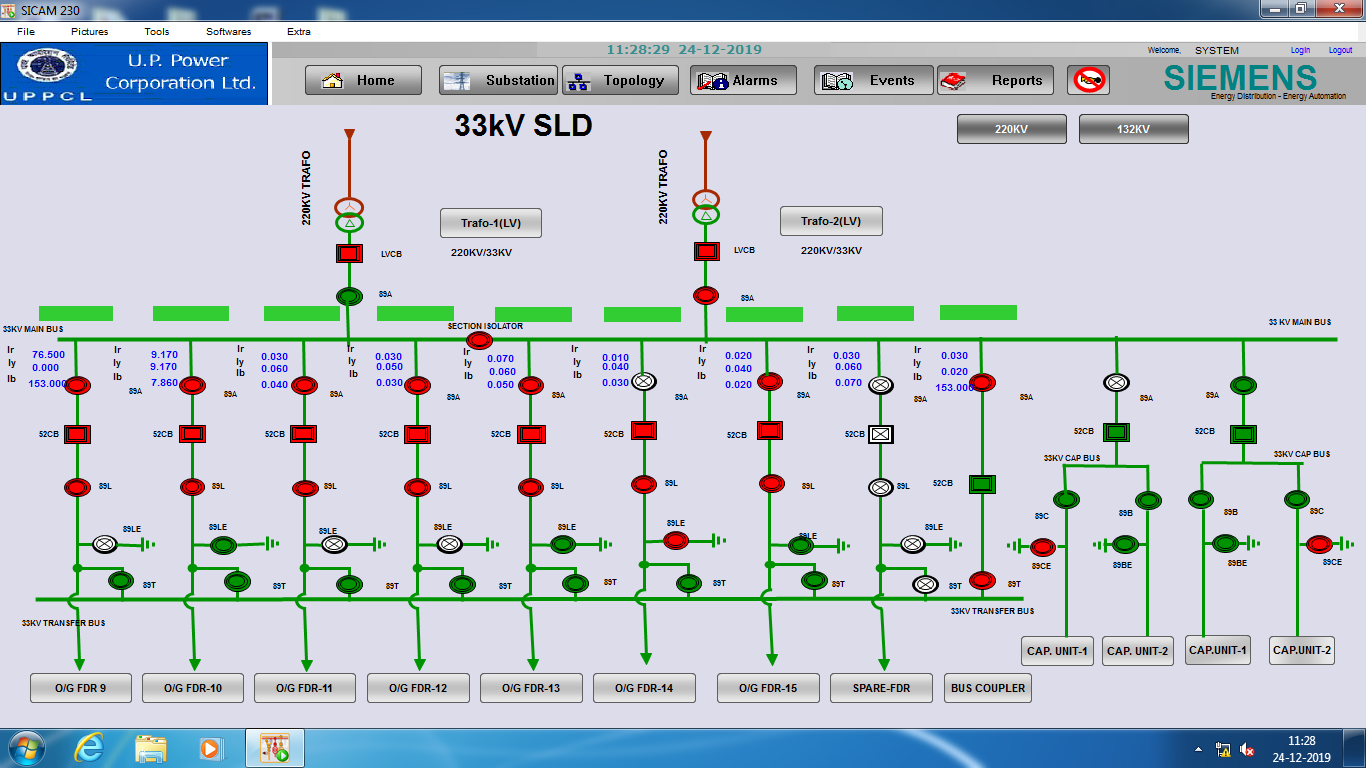Toggle the red 89A isolator below Trafo-2 LVCB
The width and height of the screenshot is (1366, 768).
[706, 295]
